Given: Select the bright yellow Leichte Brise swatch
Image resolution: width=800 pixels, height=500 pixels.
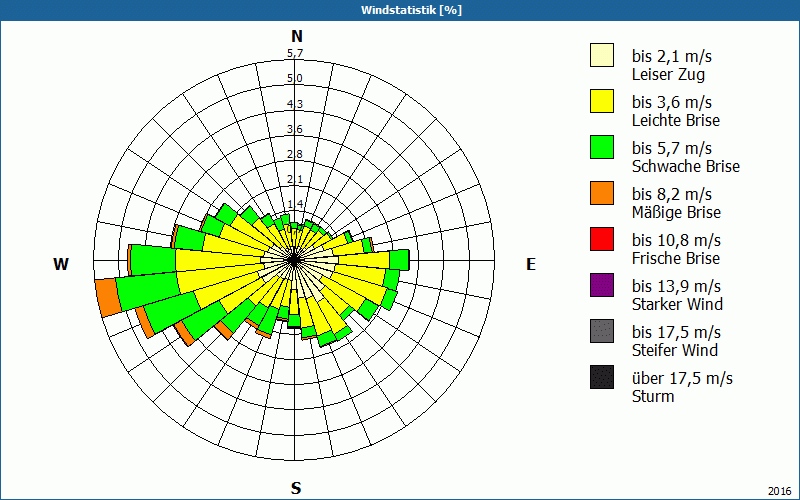Looking at the screenshot, I should 601,101.
